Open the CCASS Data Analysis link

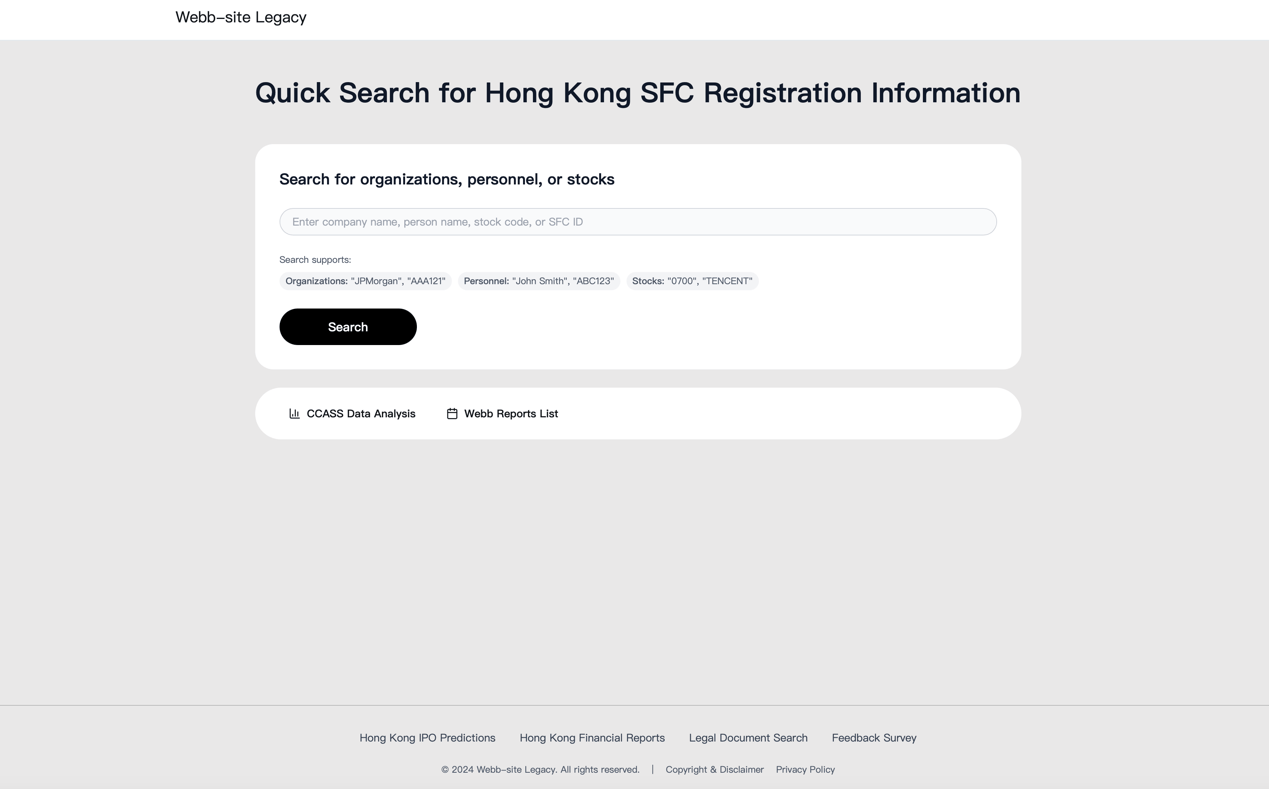point(360,413)
